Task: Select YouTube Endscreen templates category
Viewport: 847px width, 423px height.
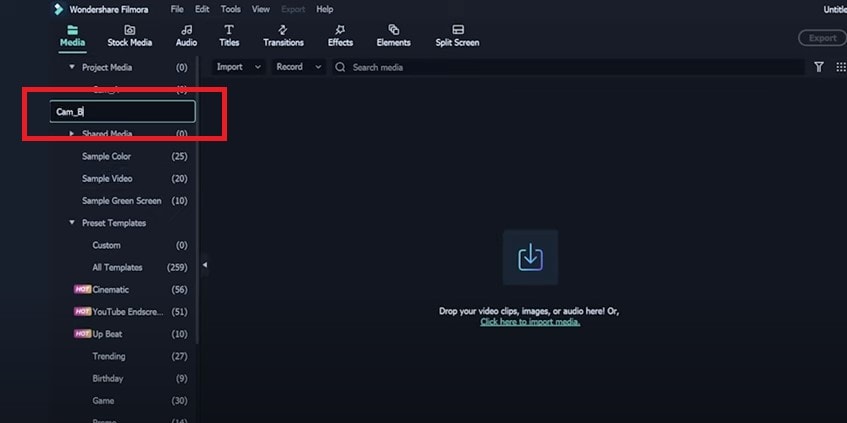Action: pyautogui.click(x=127, y=312)
